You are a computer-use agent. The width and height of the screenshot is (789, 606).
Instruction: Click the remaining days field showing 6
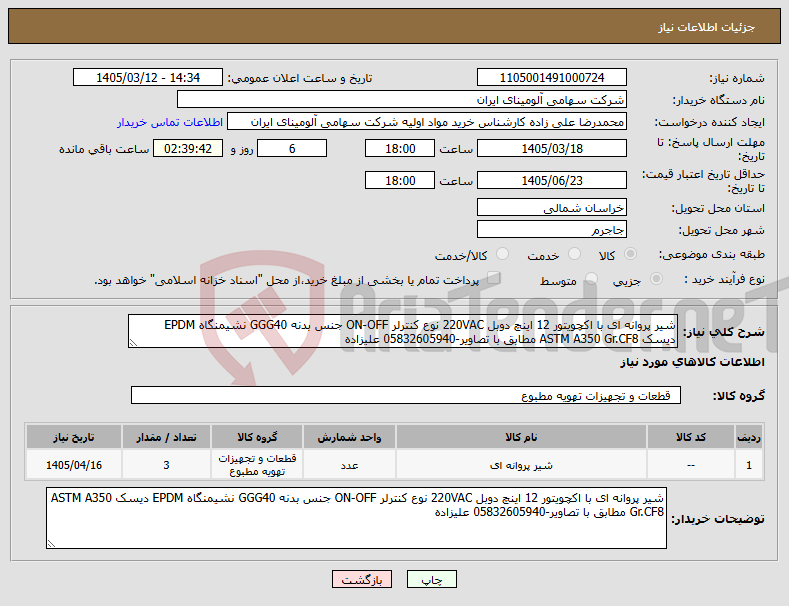tap(292, 148)
